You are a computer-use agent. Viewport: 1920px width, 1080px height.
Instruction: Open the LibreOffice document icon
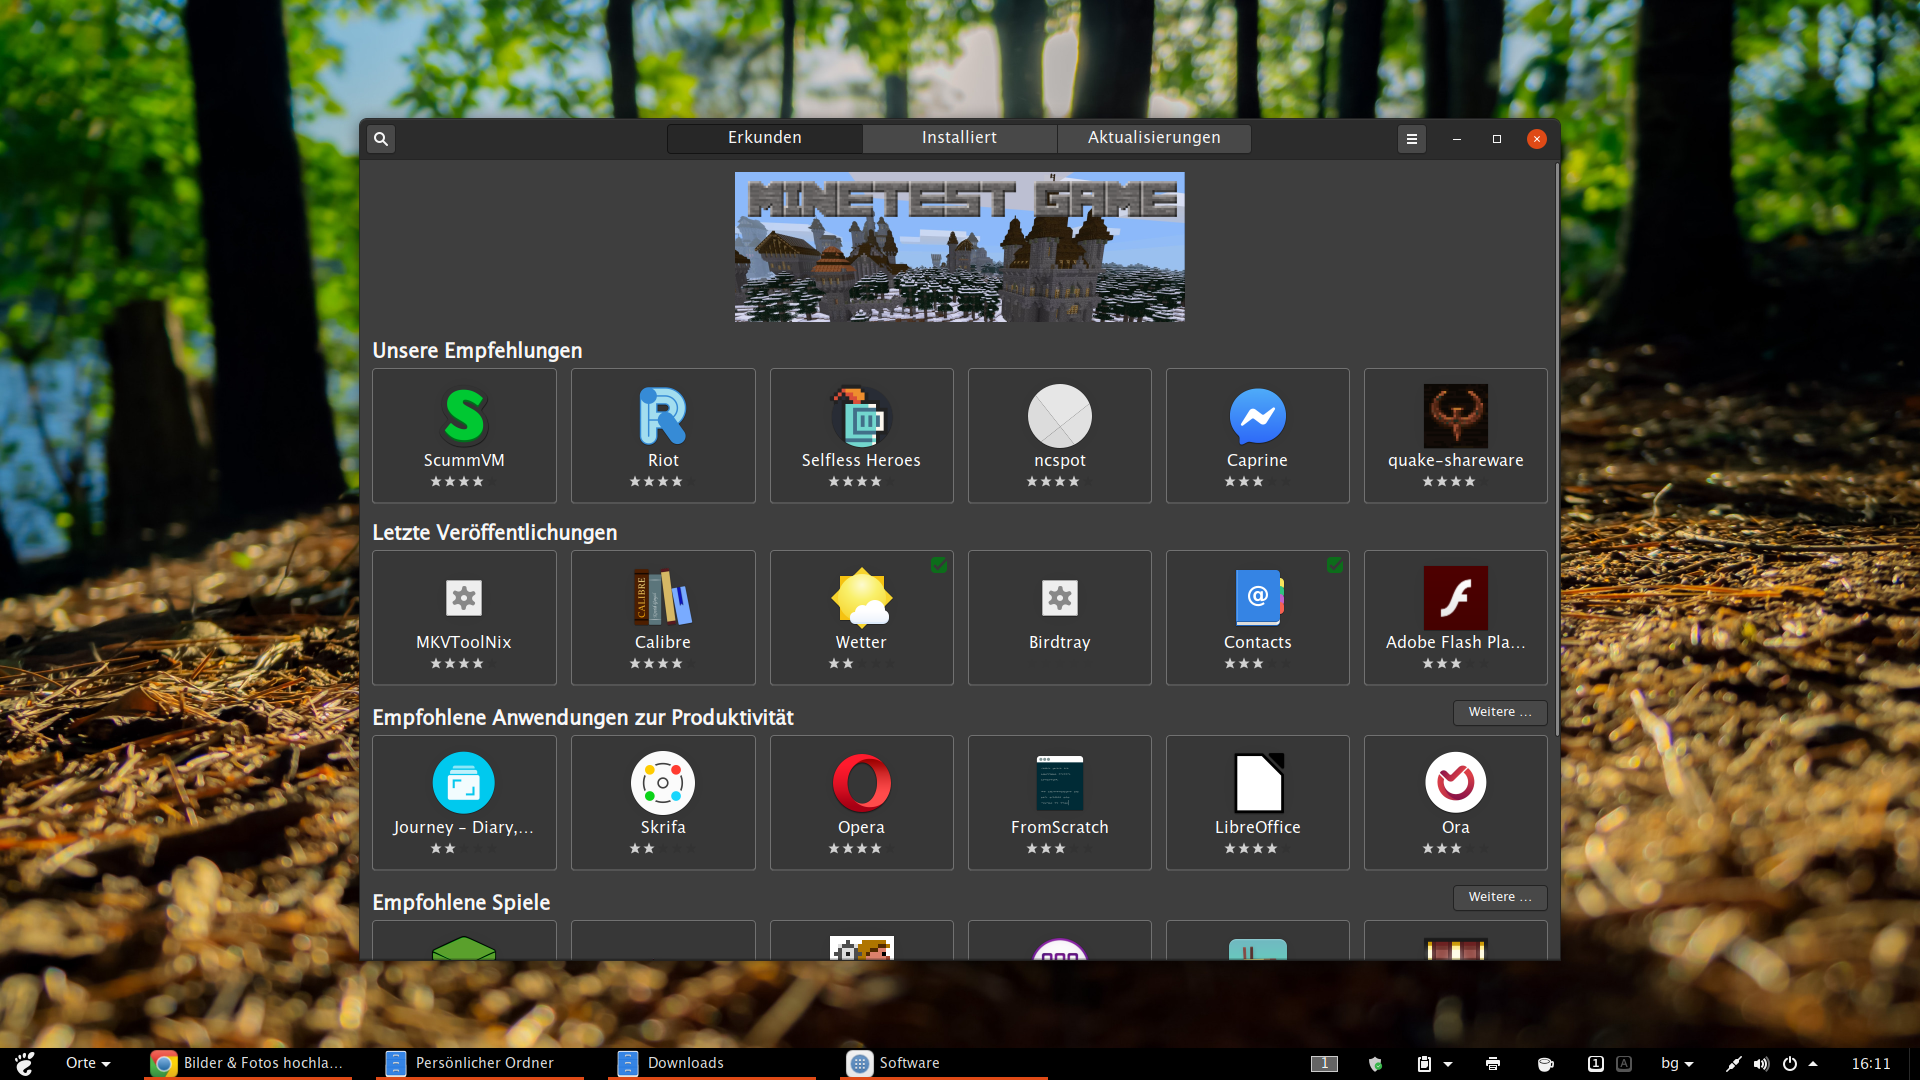[1258, 783]
